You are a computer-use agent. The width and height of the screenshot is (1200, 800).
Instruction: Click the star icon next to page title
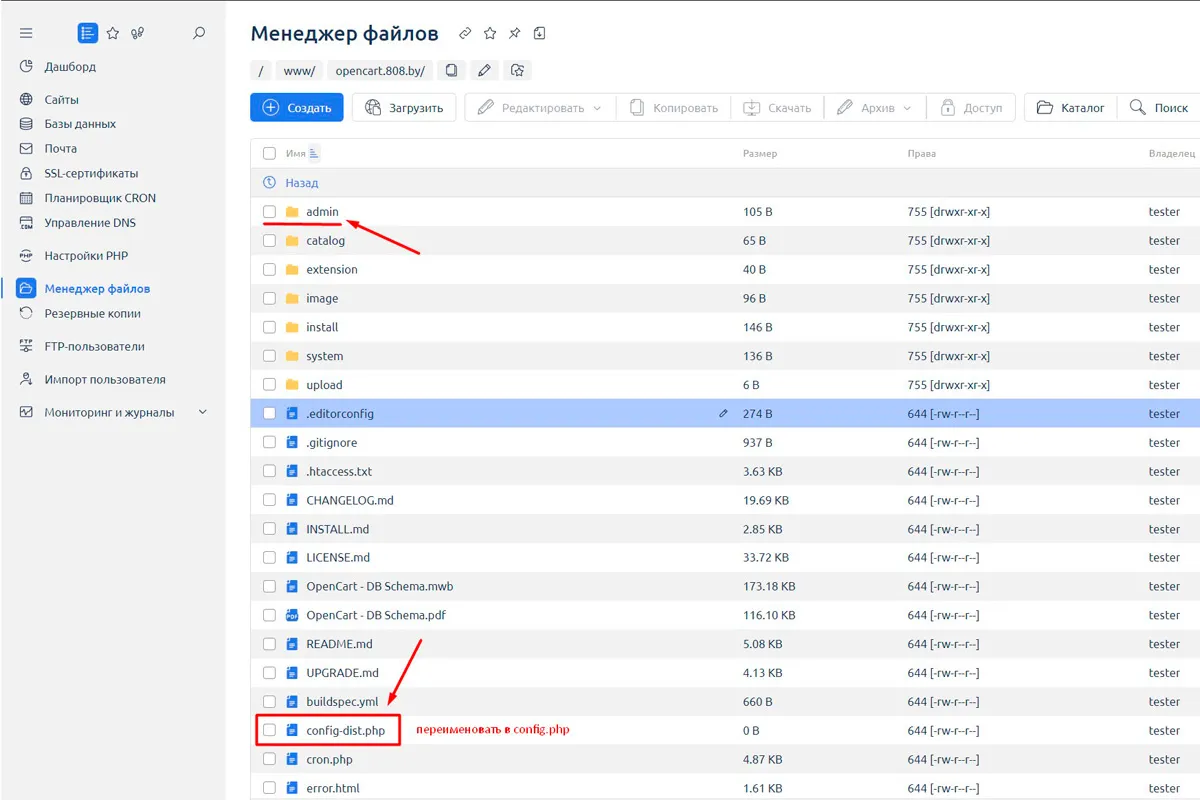490,34
